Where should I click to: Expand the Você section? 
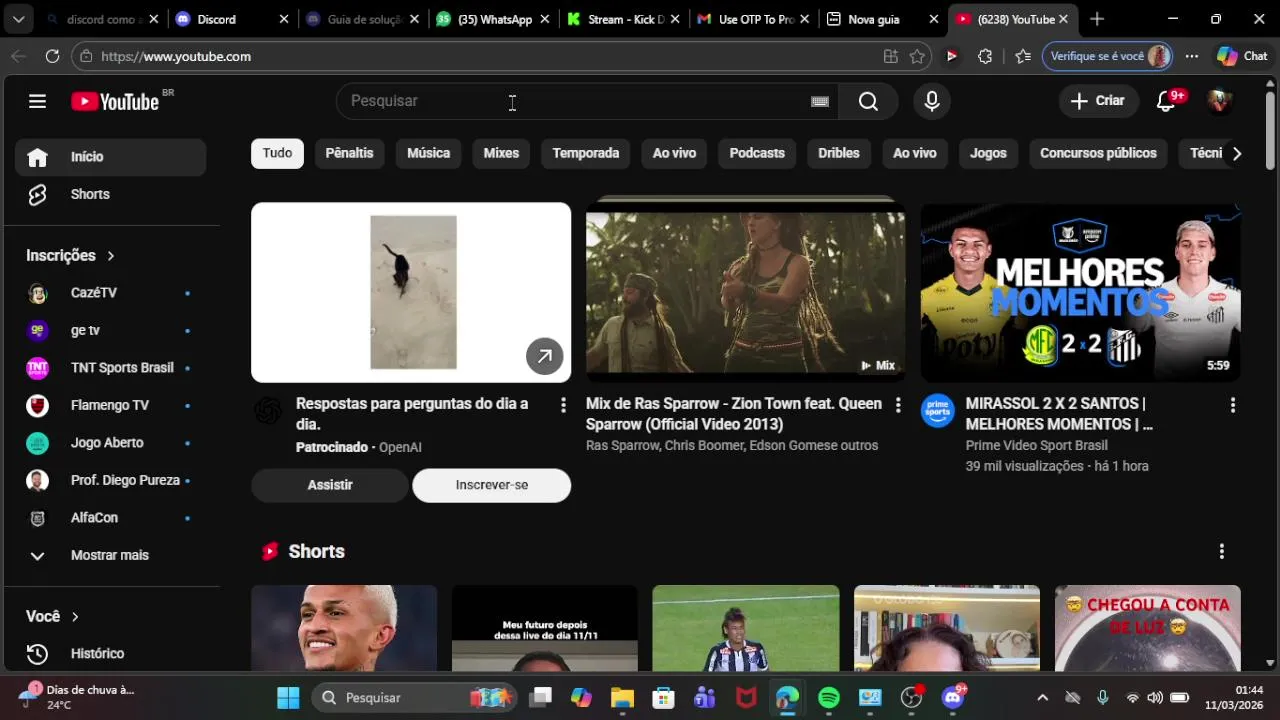pos(53,616)
